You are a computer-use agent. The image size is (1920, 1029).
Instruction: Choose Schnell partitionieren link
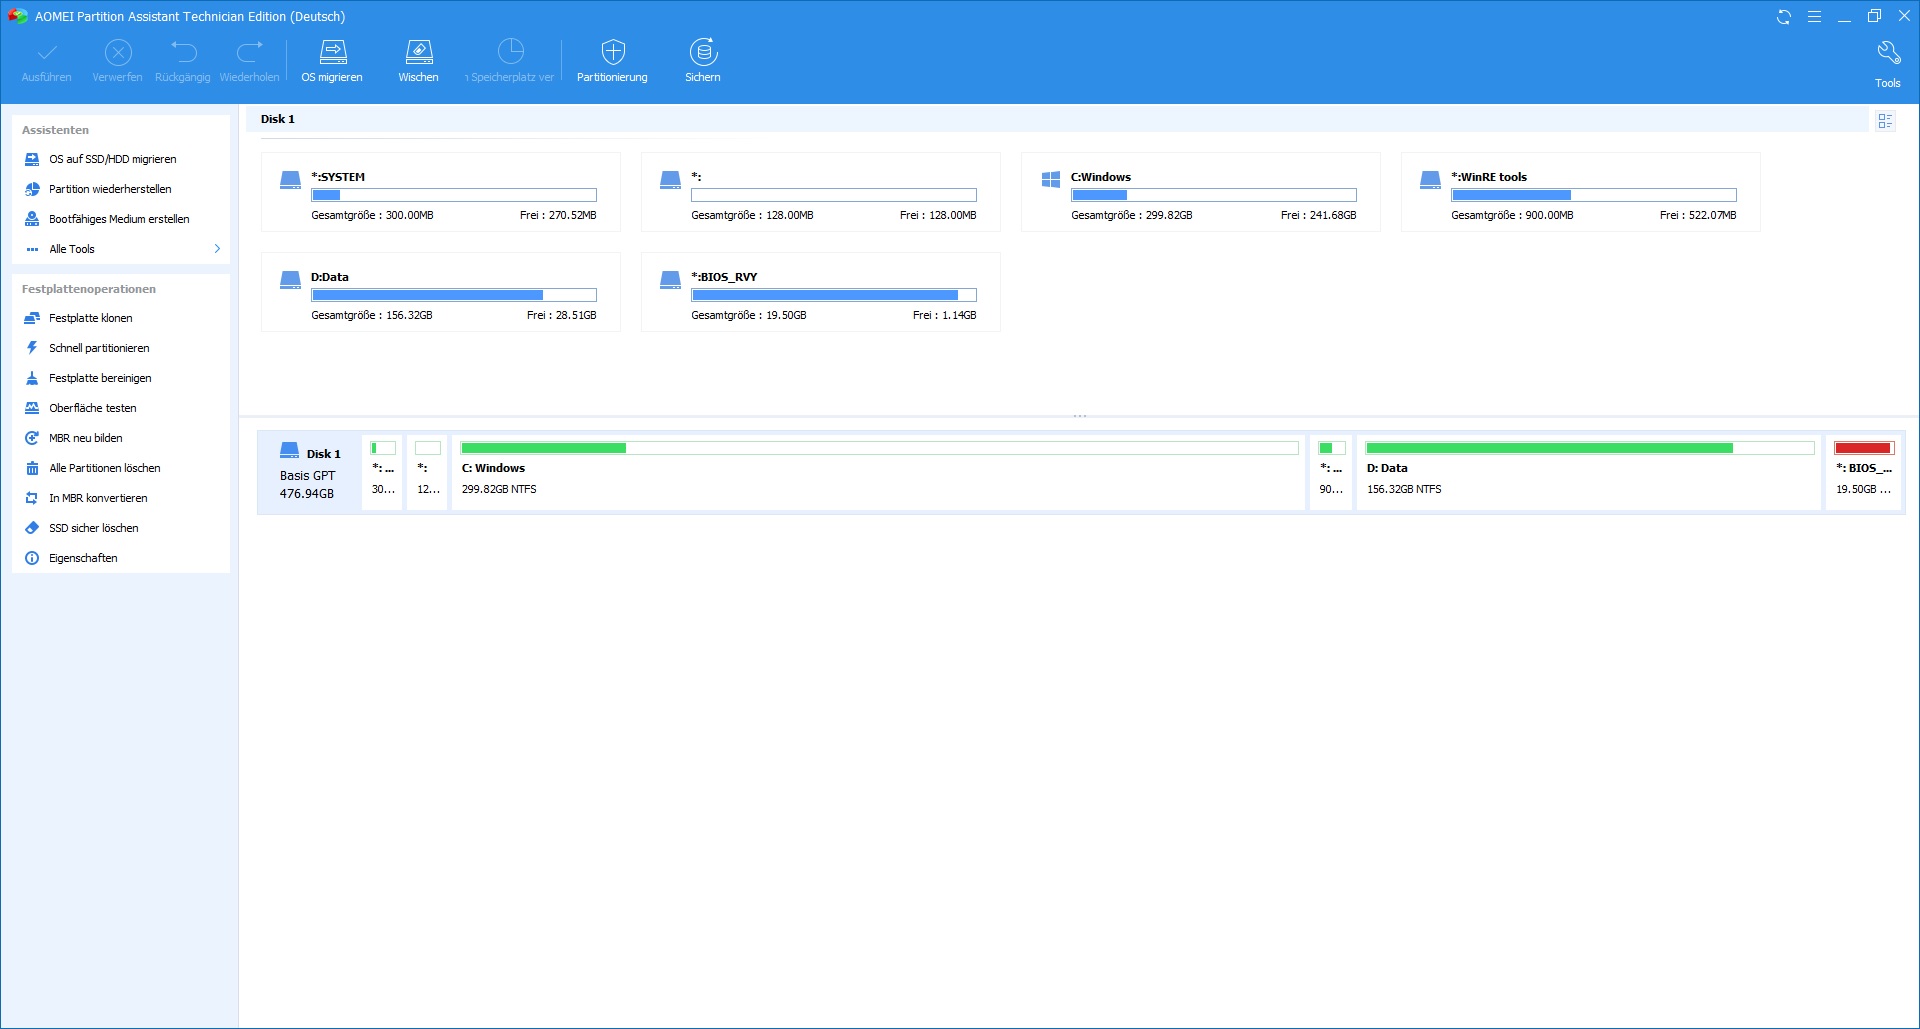(99, 348)
